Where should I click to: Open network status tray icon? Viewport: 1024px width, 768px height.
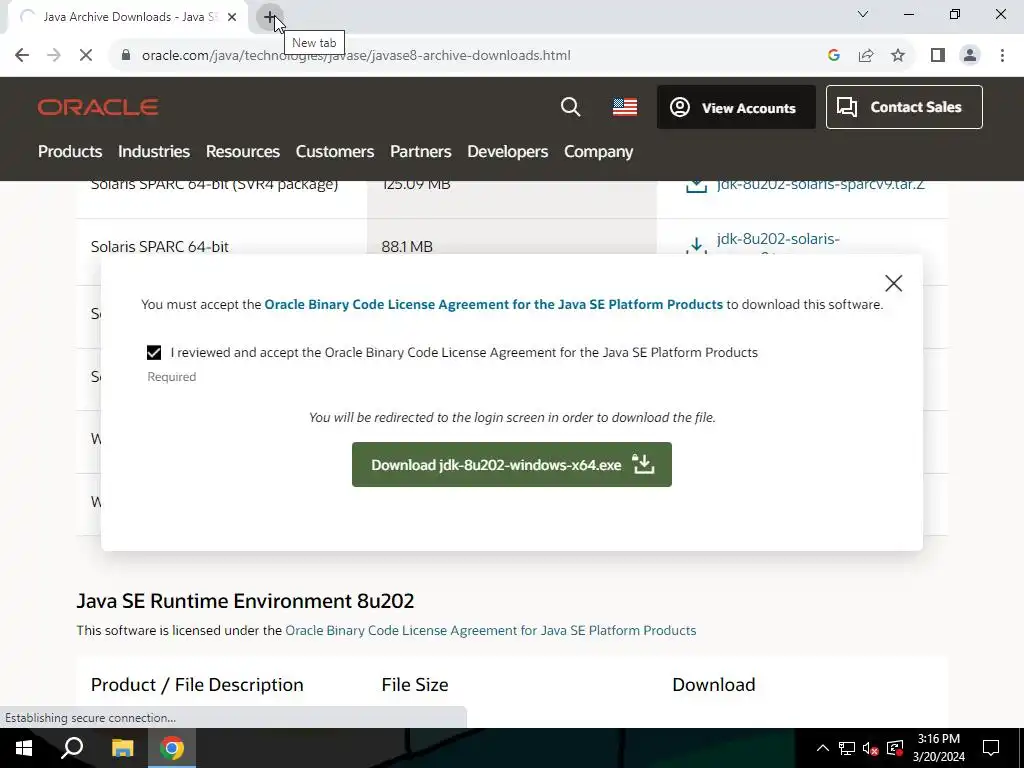(x=847, y=748)
